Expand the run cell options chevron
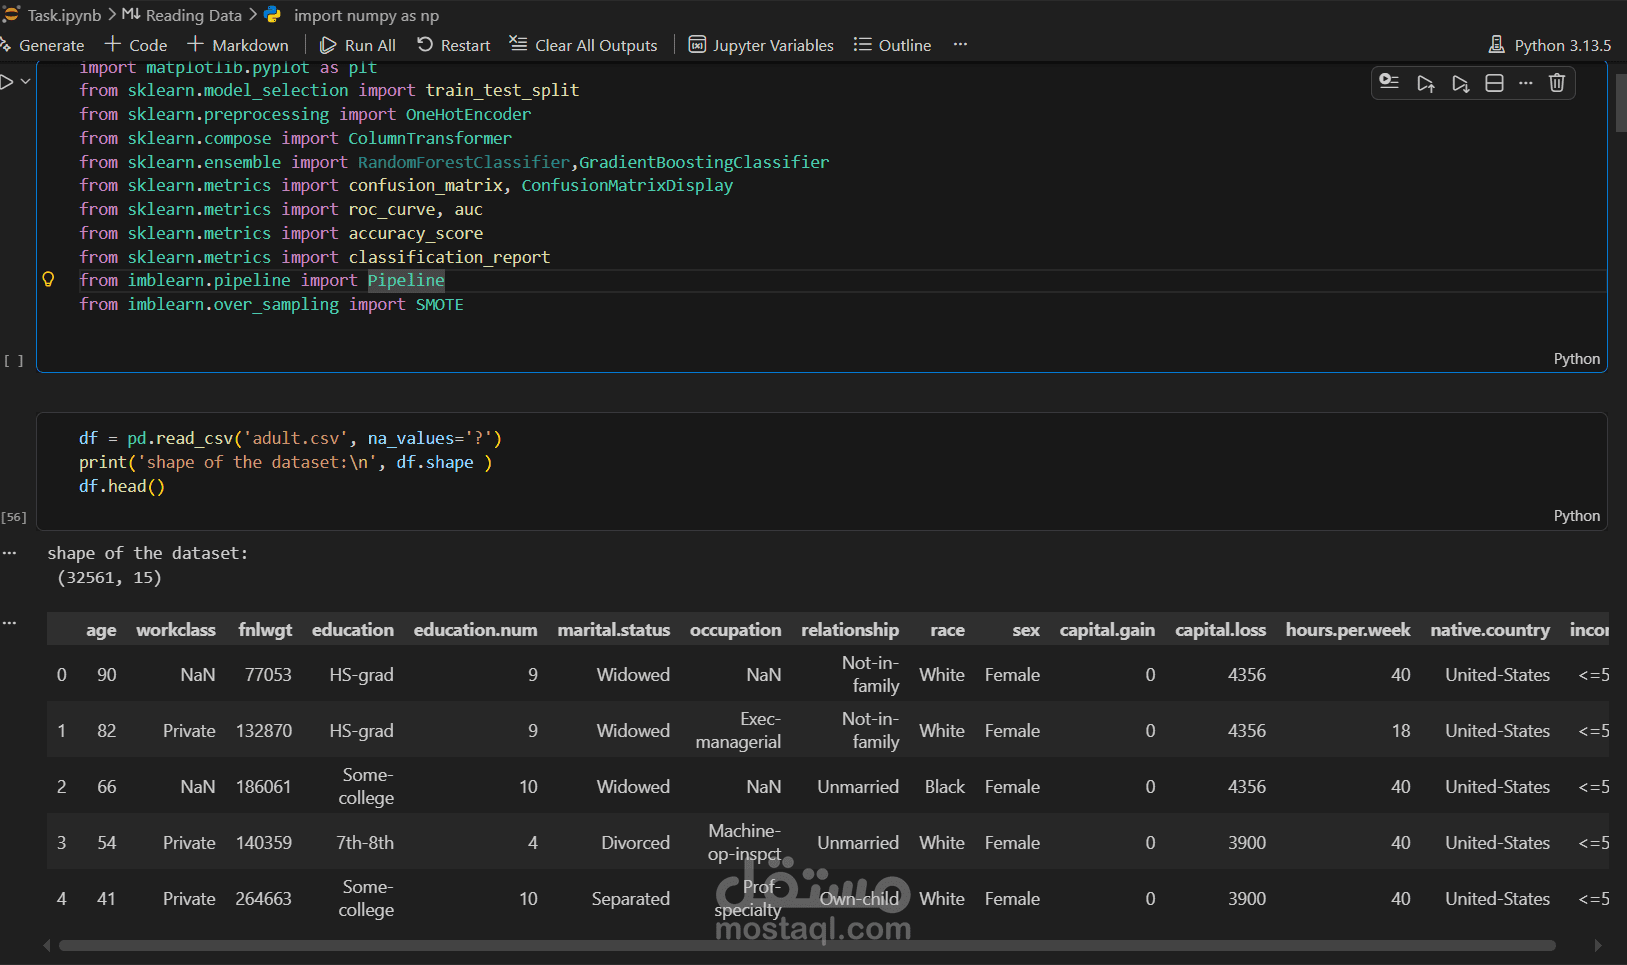Image resolution: width=1627 pixels, height=965 pixels. pyautogui.click(x=26, y=82)
